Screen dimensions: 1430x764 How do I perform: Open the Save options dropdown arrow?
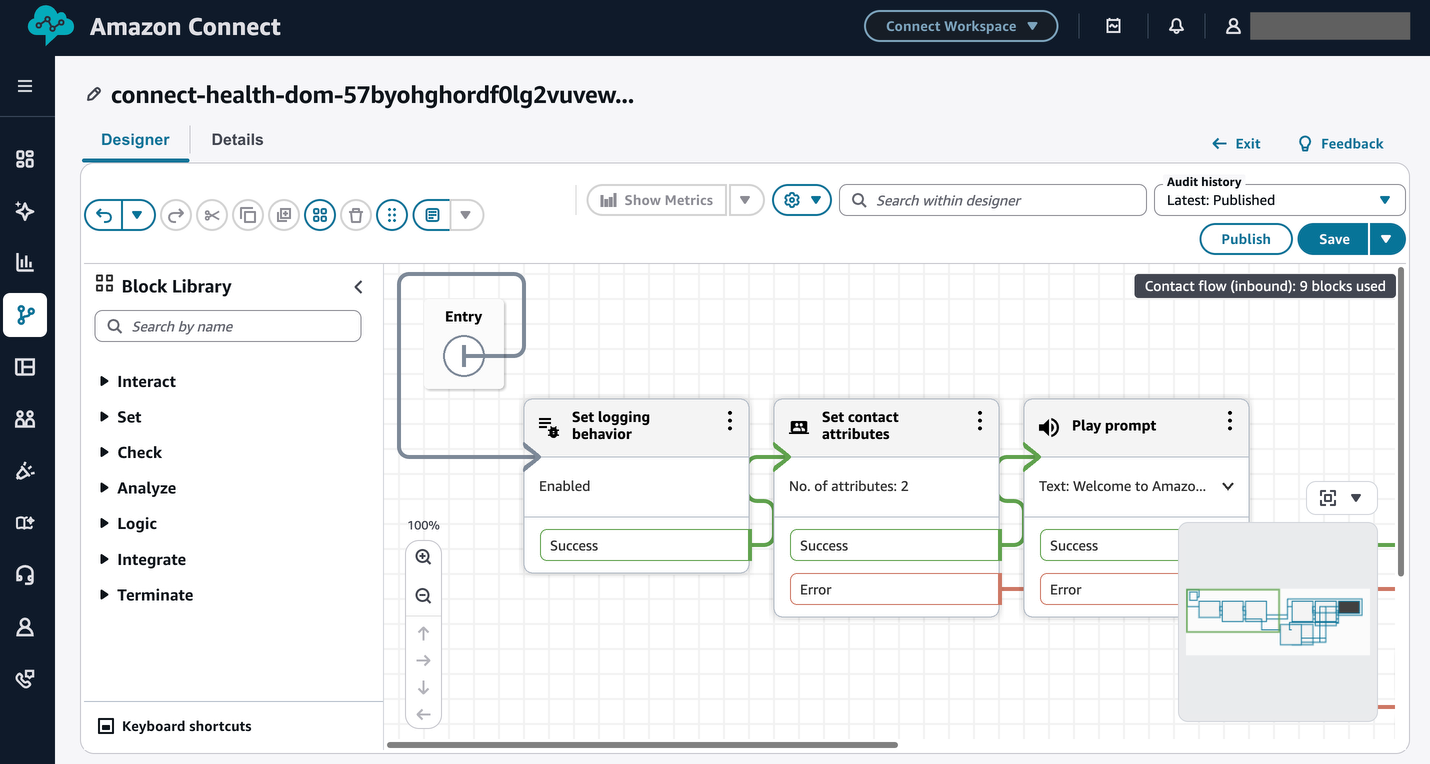click(1385, 239)
